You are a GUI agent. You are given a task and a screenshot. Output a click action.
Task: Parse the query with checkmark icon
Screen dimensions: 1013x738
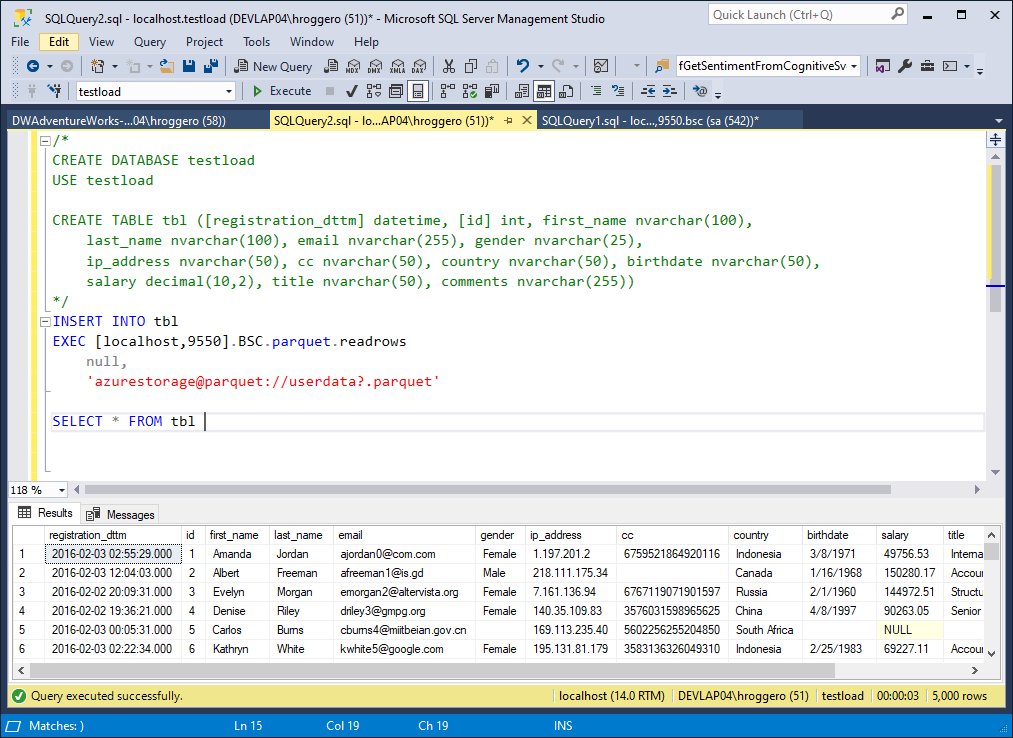(x=351, y=91)
